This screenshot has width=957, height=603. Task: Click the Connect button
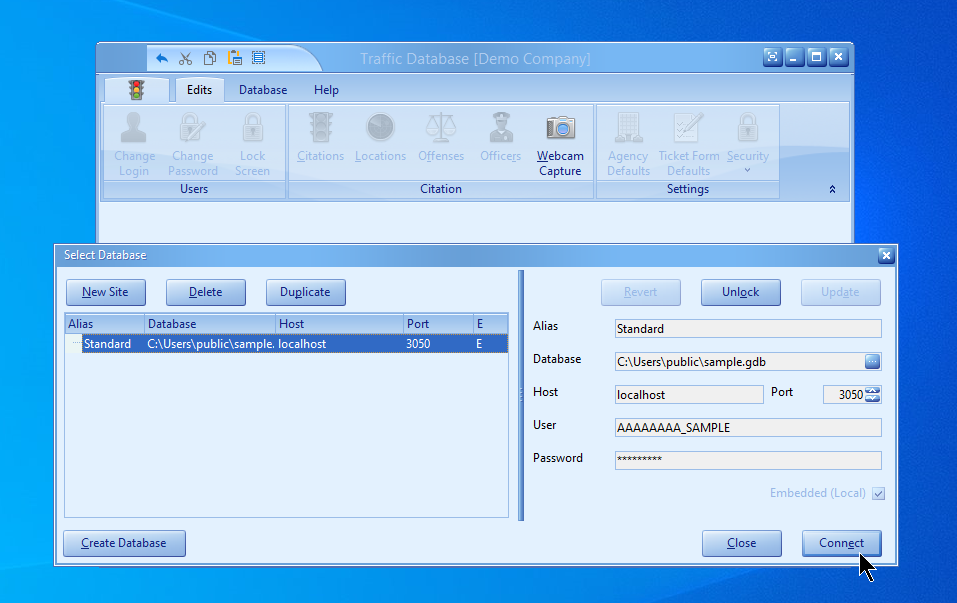coord(841,543)
